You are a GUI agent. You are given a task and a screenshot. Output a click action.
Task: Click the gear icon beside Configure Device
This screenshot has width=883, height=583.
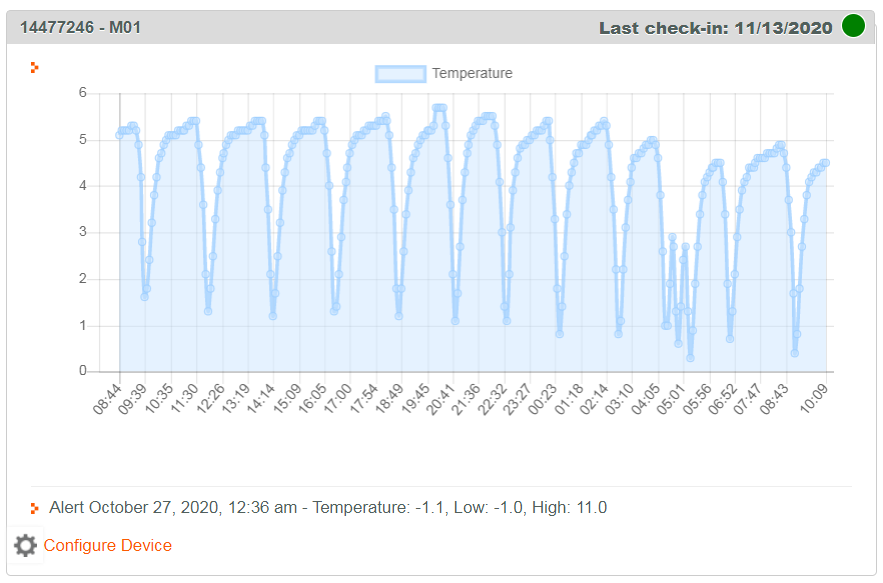point(25,546)
